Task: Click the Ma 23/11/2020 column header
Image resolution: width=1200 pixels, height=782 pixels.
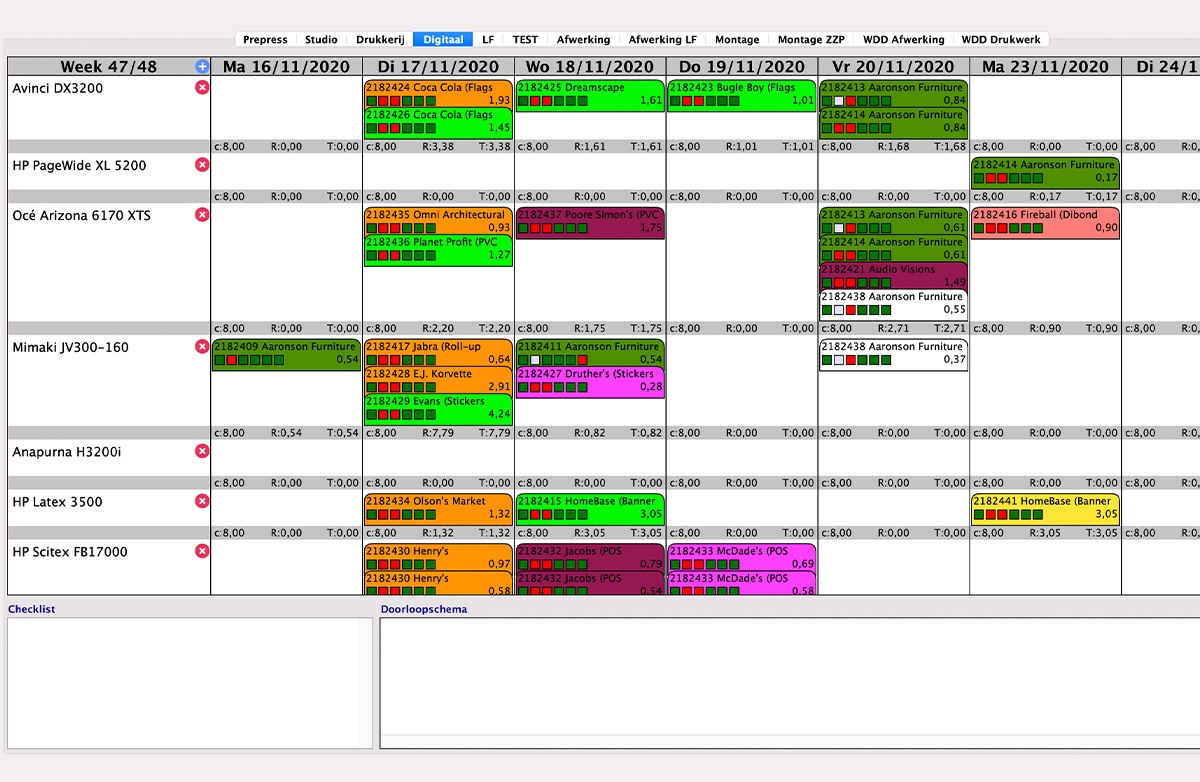Action: (x=1046, y=67)
